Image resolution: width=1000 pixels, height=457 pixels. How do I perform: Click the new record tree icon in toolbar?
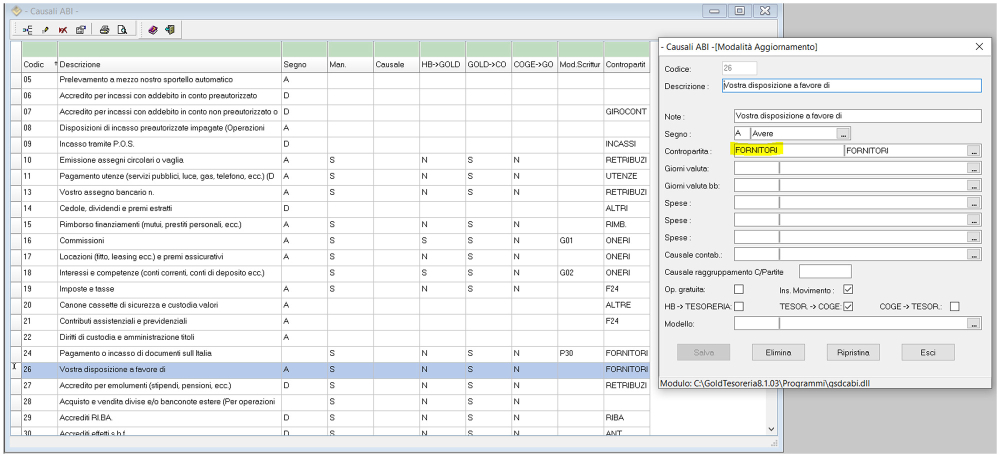pos(28,30)
